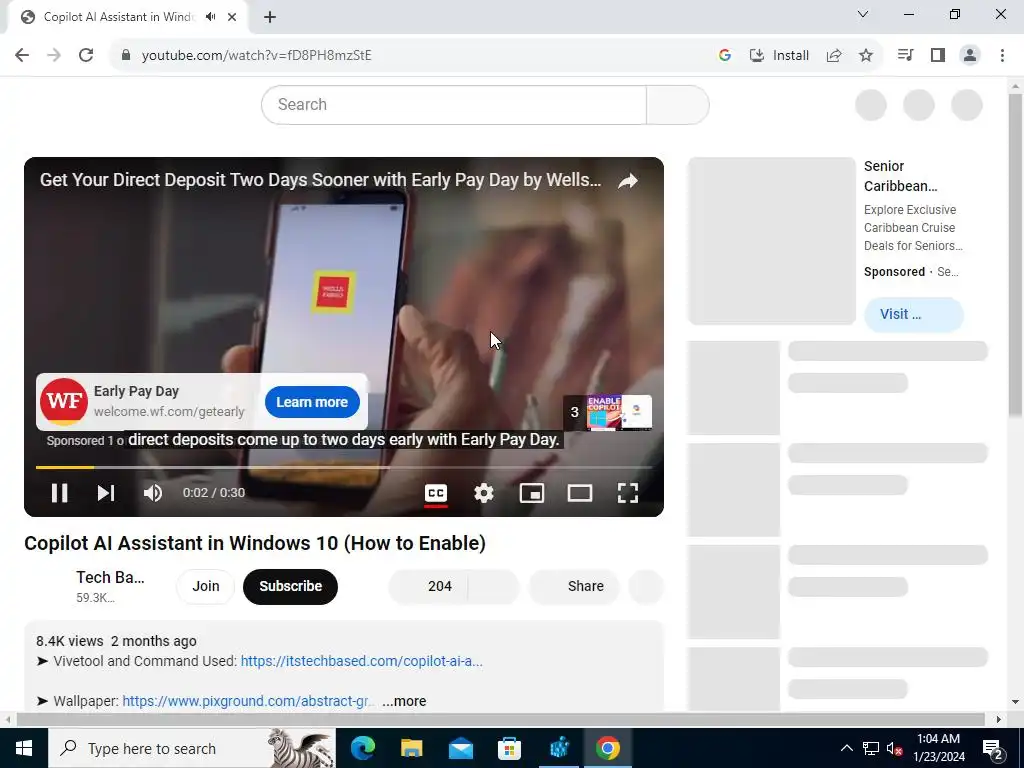
Task: Open welcome.wf.com/getearly ad link
Action: tap(169, 411)
